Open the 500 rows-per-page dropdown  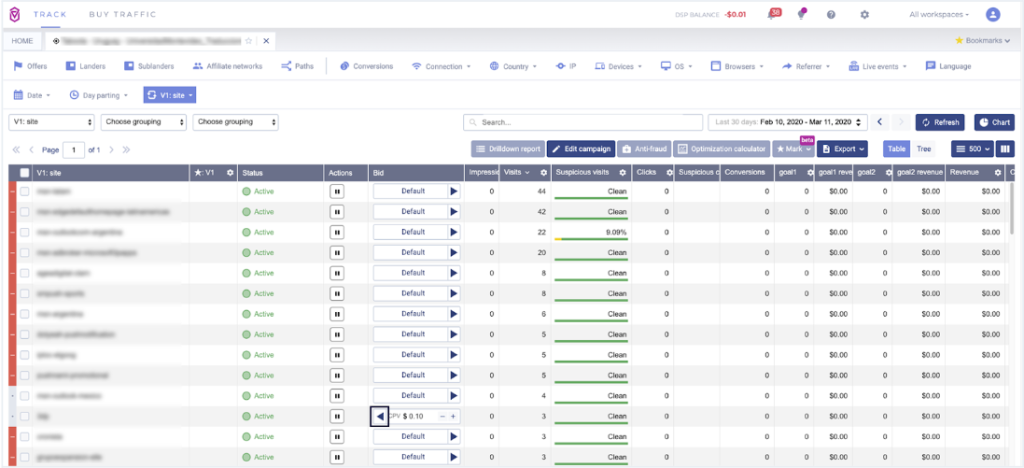click(972, 149)
